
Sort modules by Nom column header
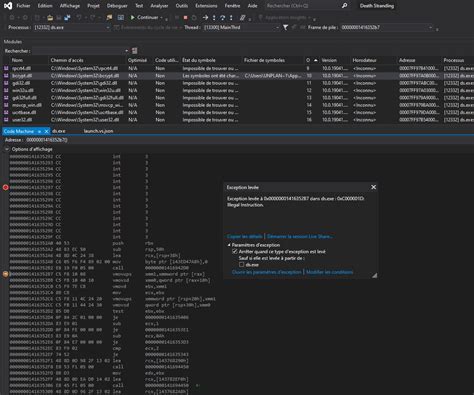[17, 60]
